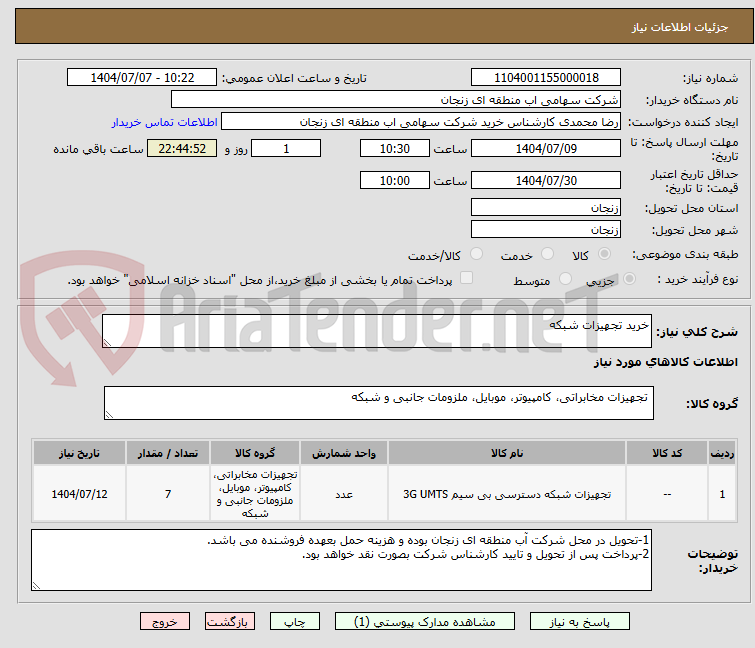Click delivery city field زنجان
This screenshot has height=648, width=755.
click(546, 230)
